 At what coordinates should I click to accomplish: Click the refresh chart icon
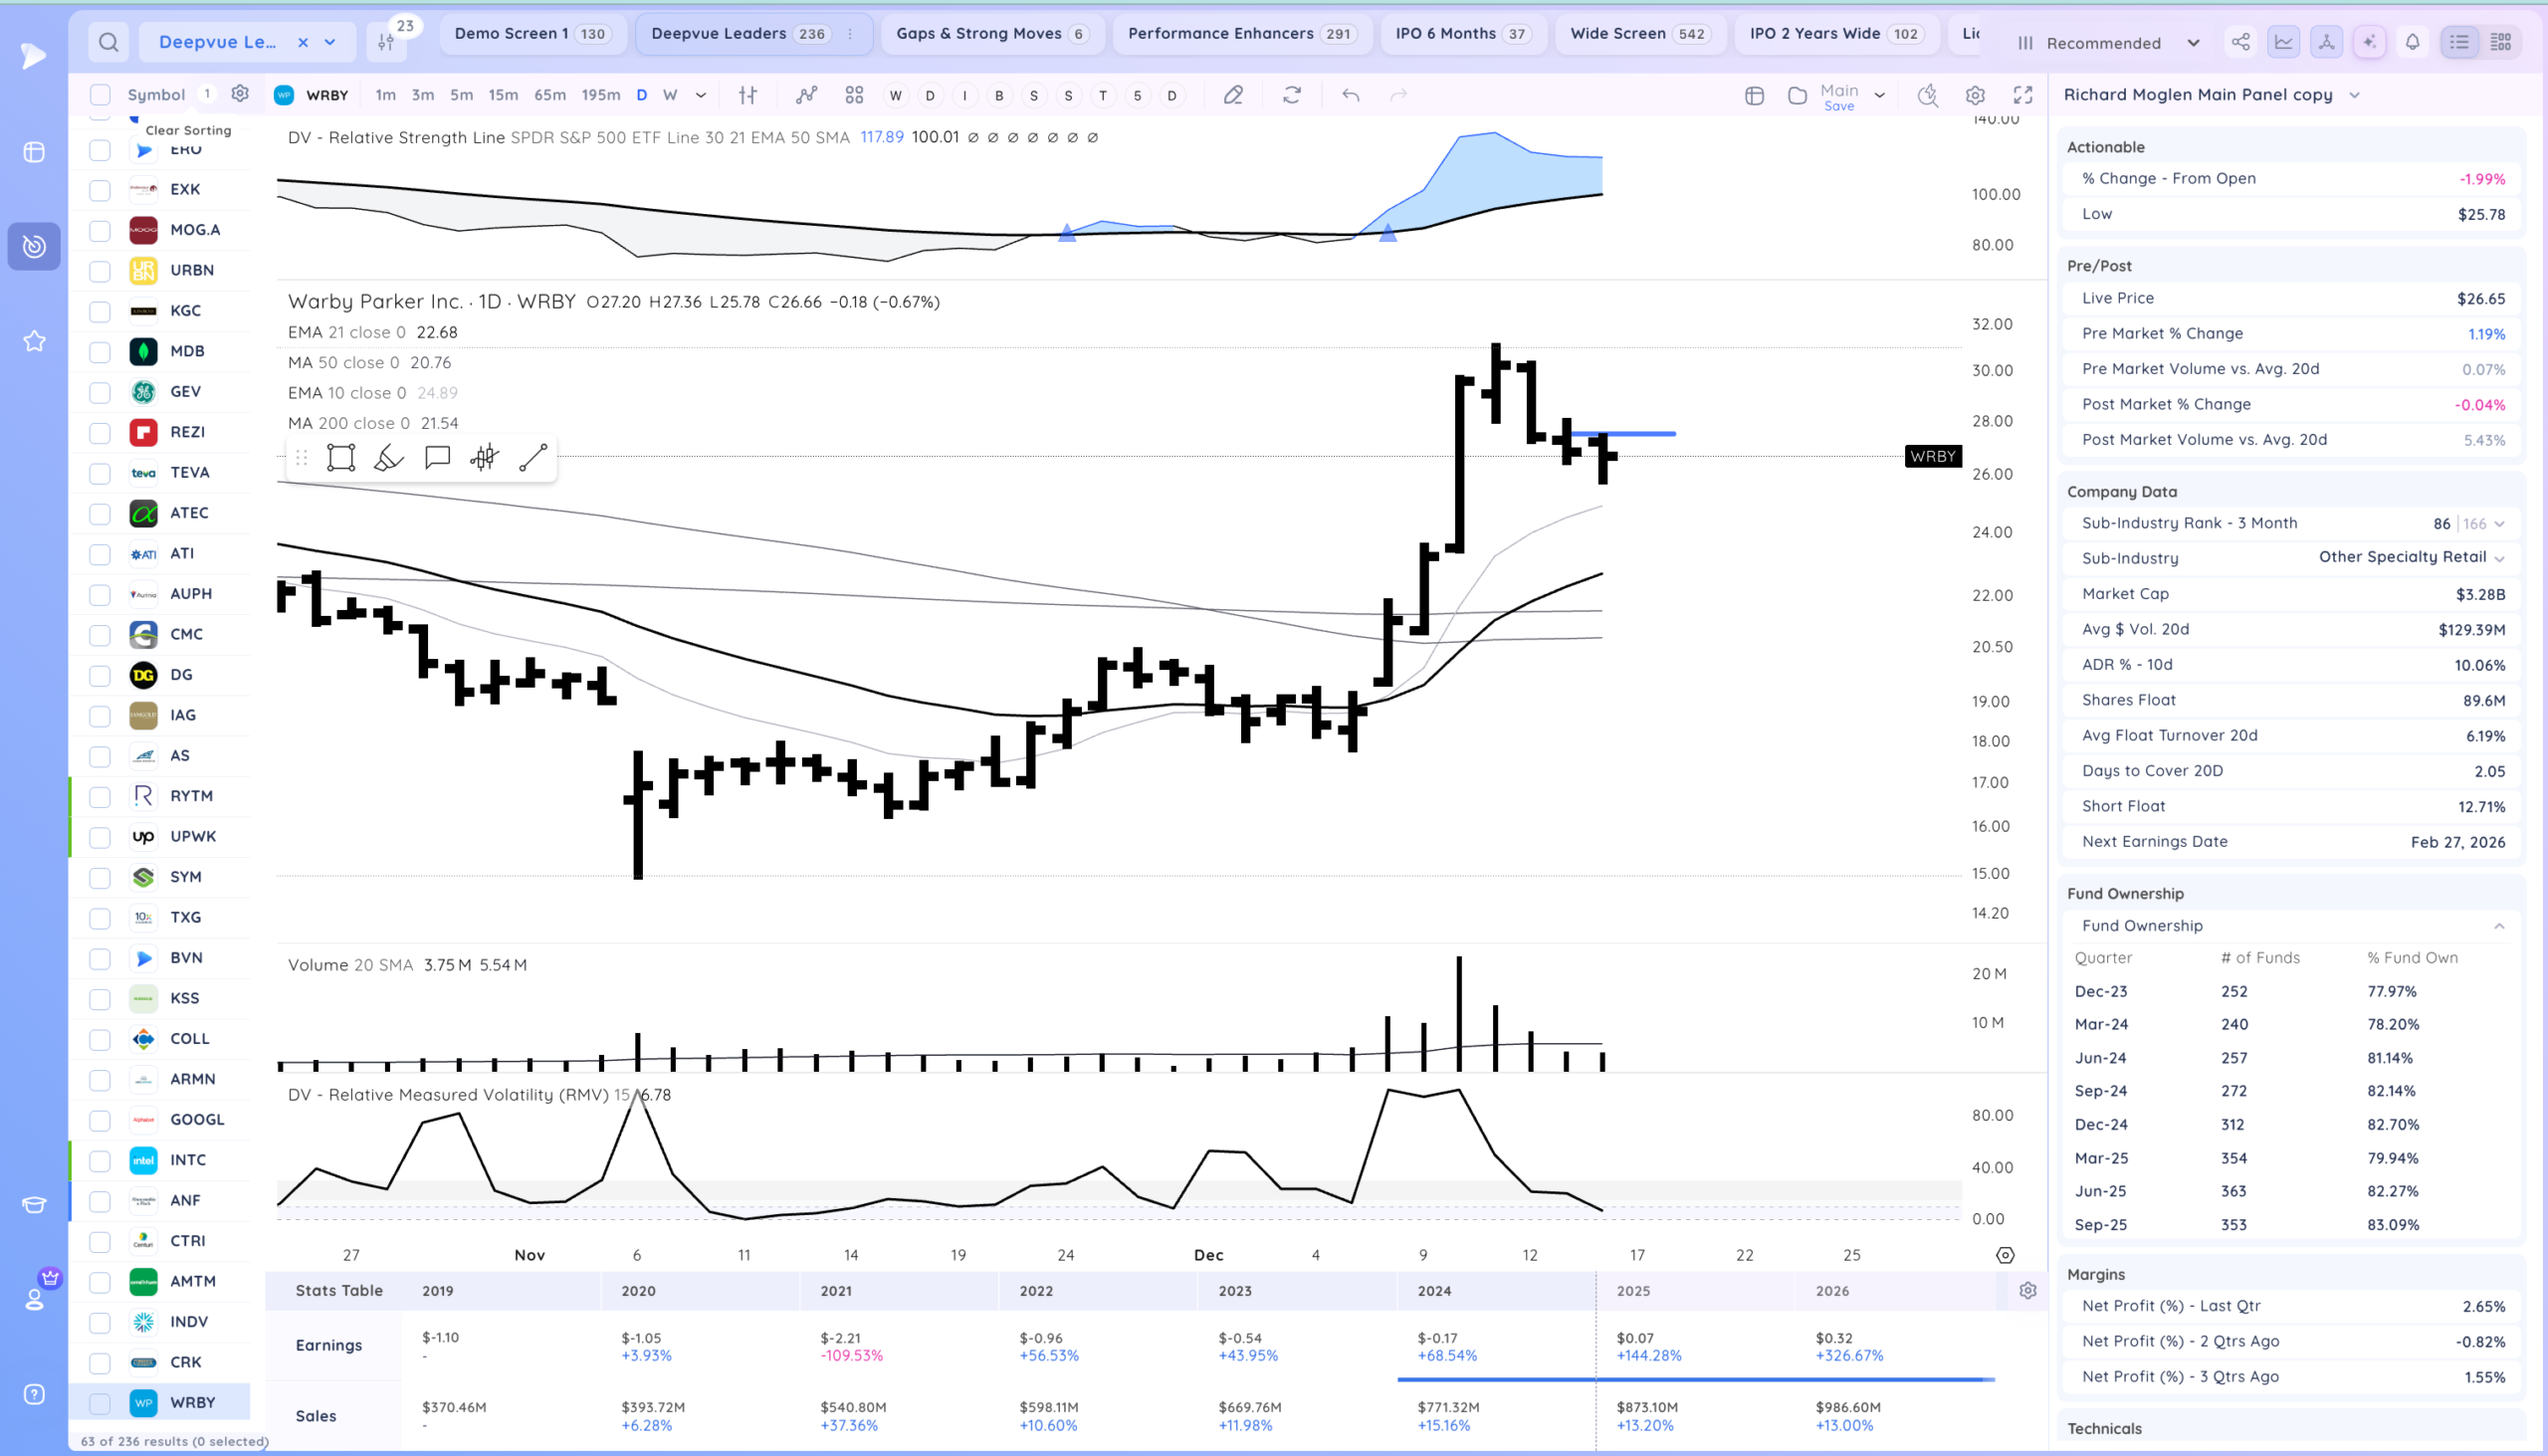[1292, 95]
